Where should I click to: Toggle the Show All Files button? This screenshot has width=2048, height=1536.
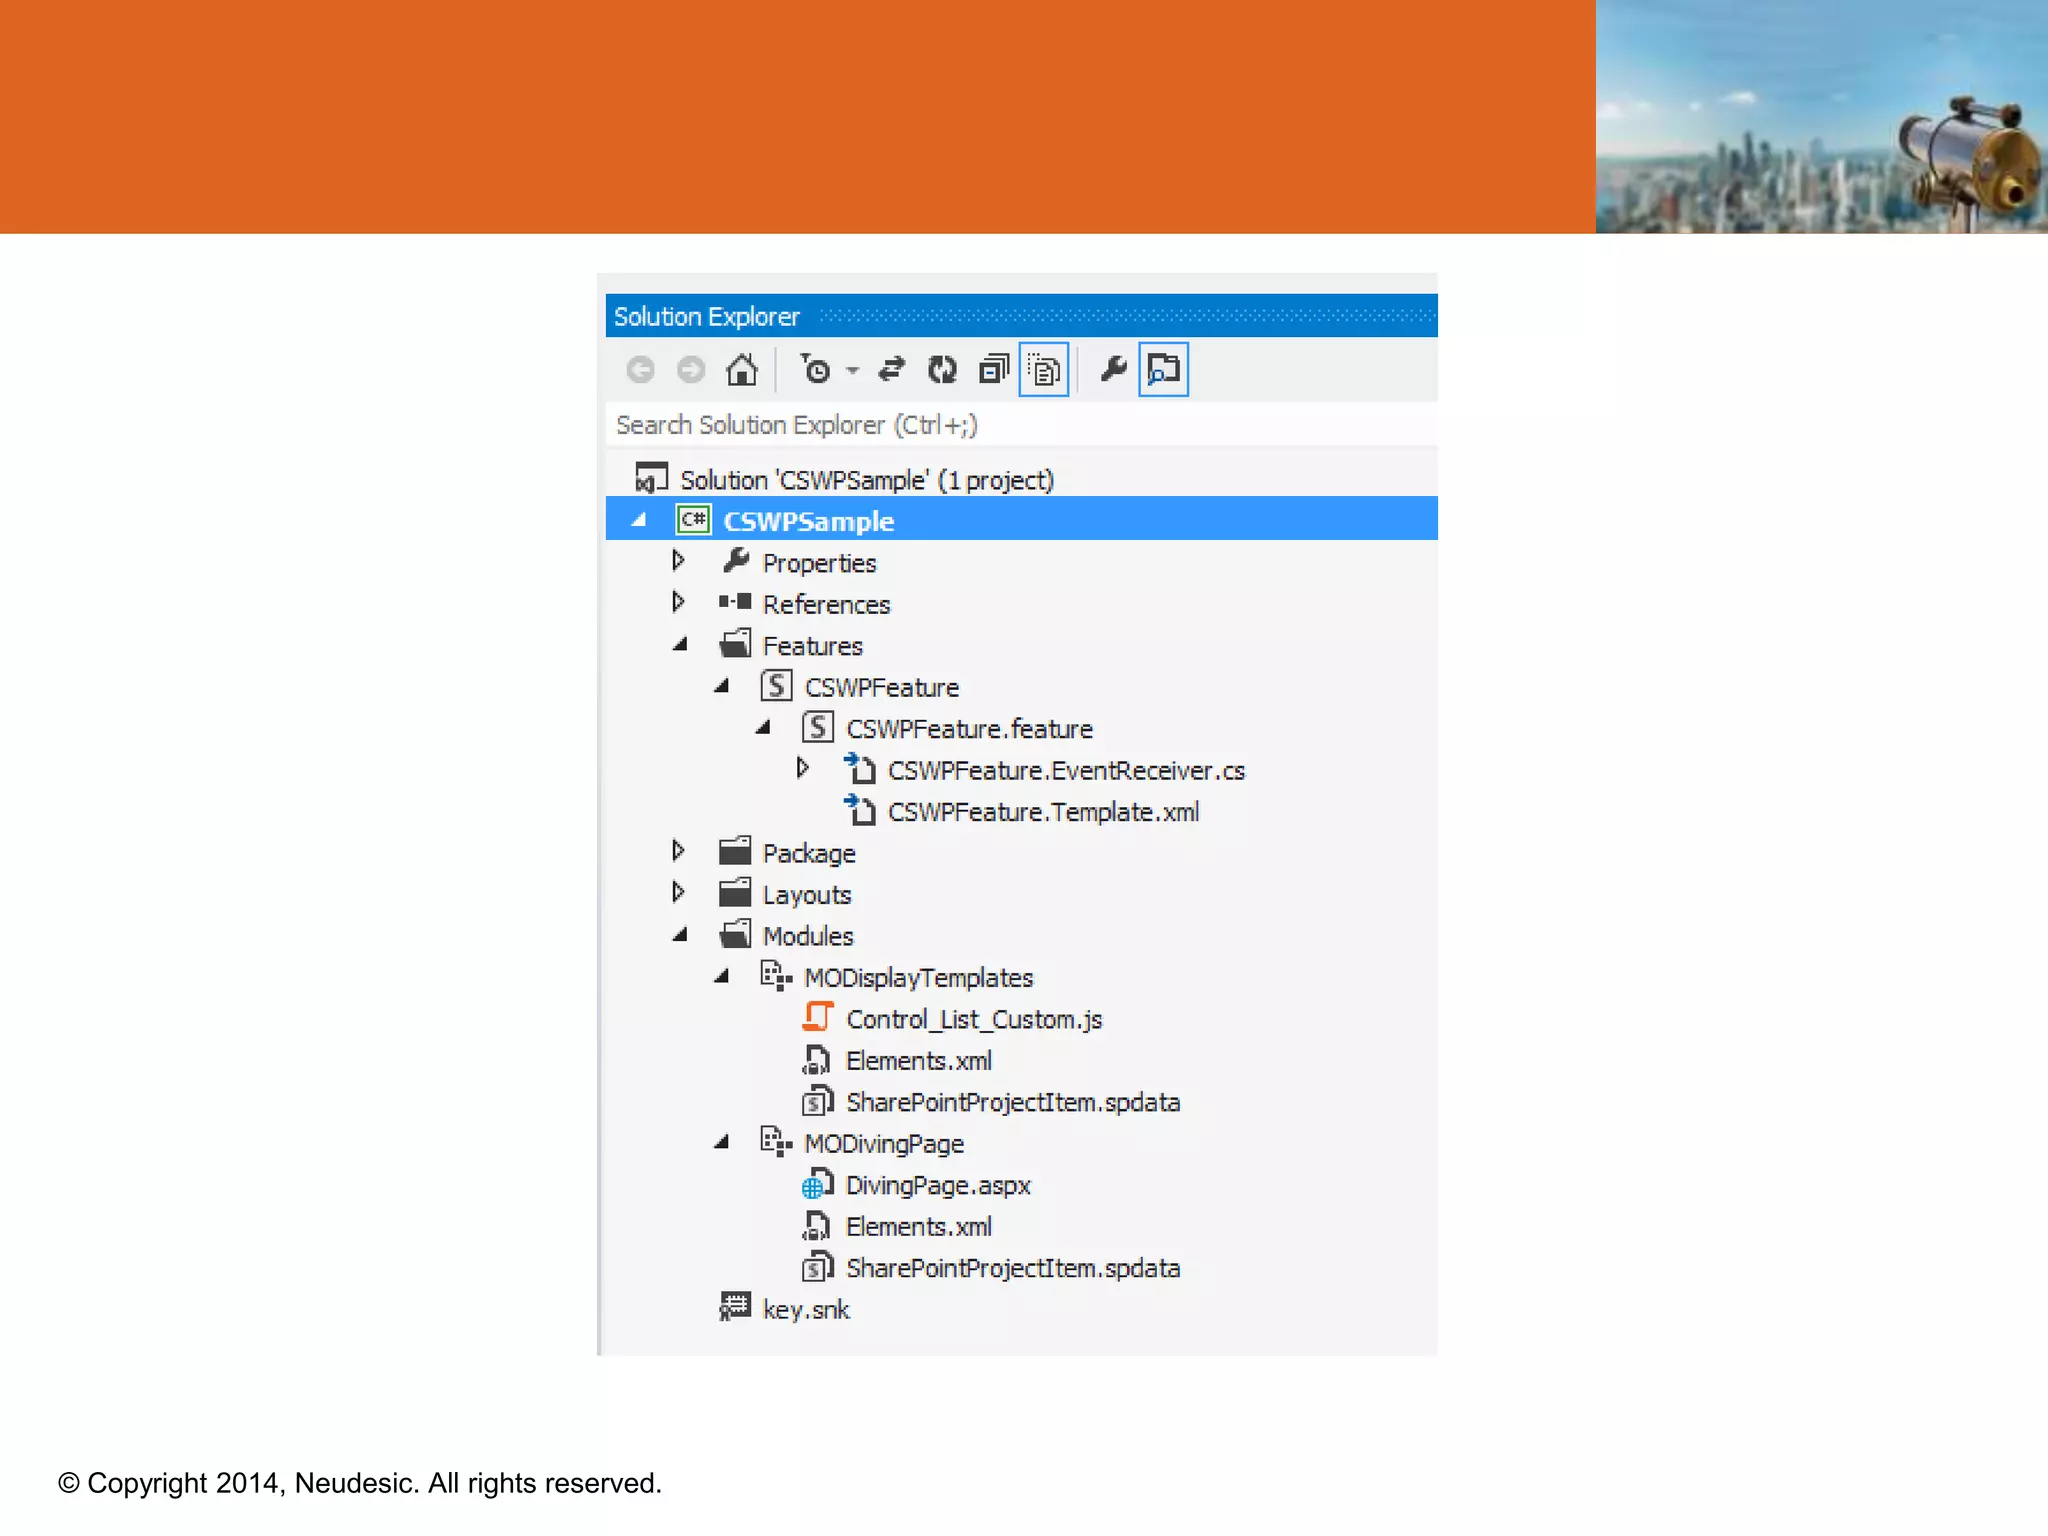coord(1044,370)
